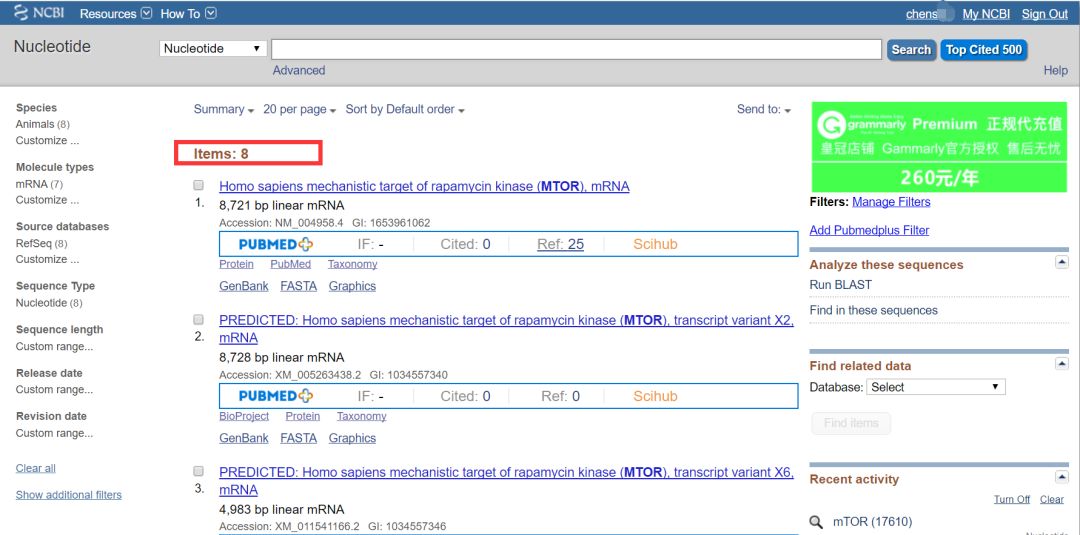This screenshot has width=1080, height=535.
Task: Open FASTA view for result 2
Action: tap(298, 439)
